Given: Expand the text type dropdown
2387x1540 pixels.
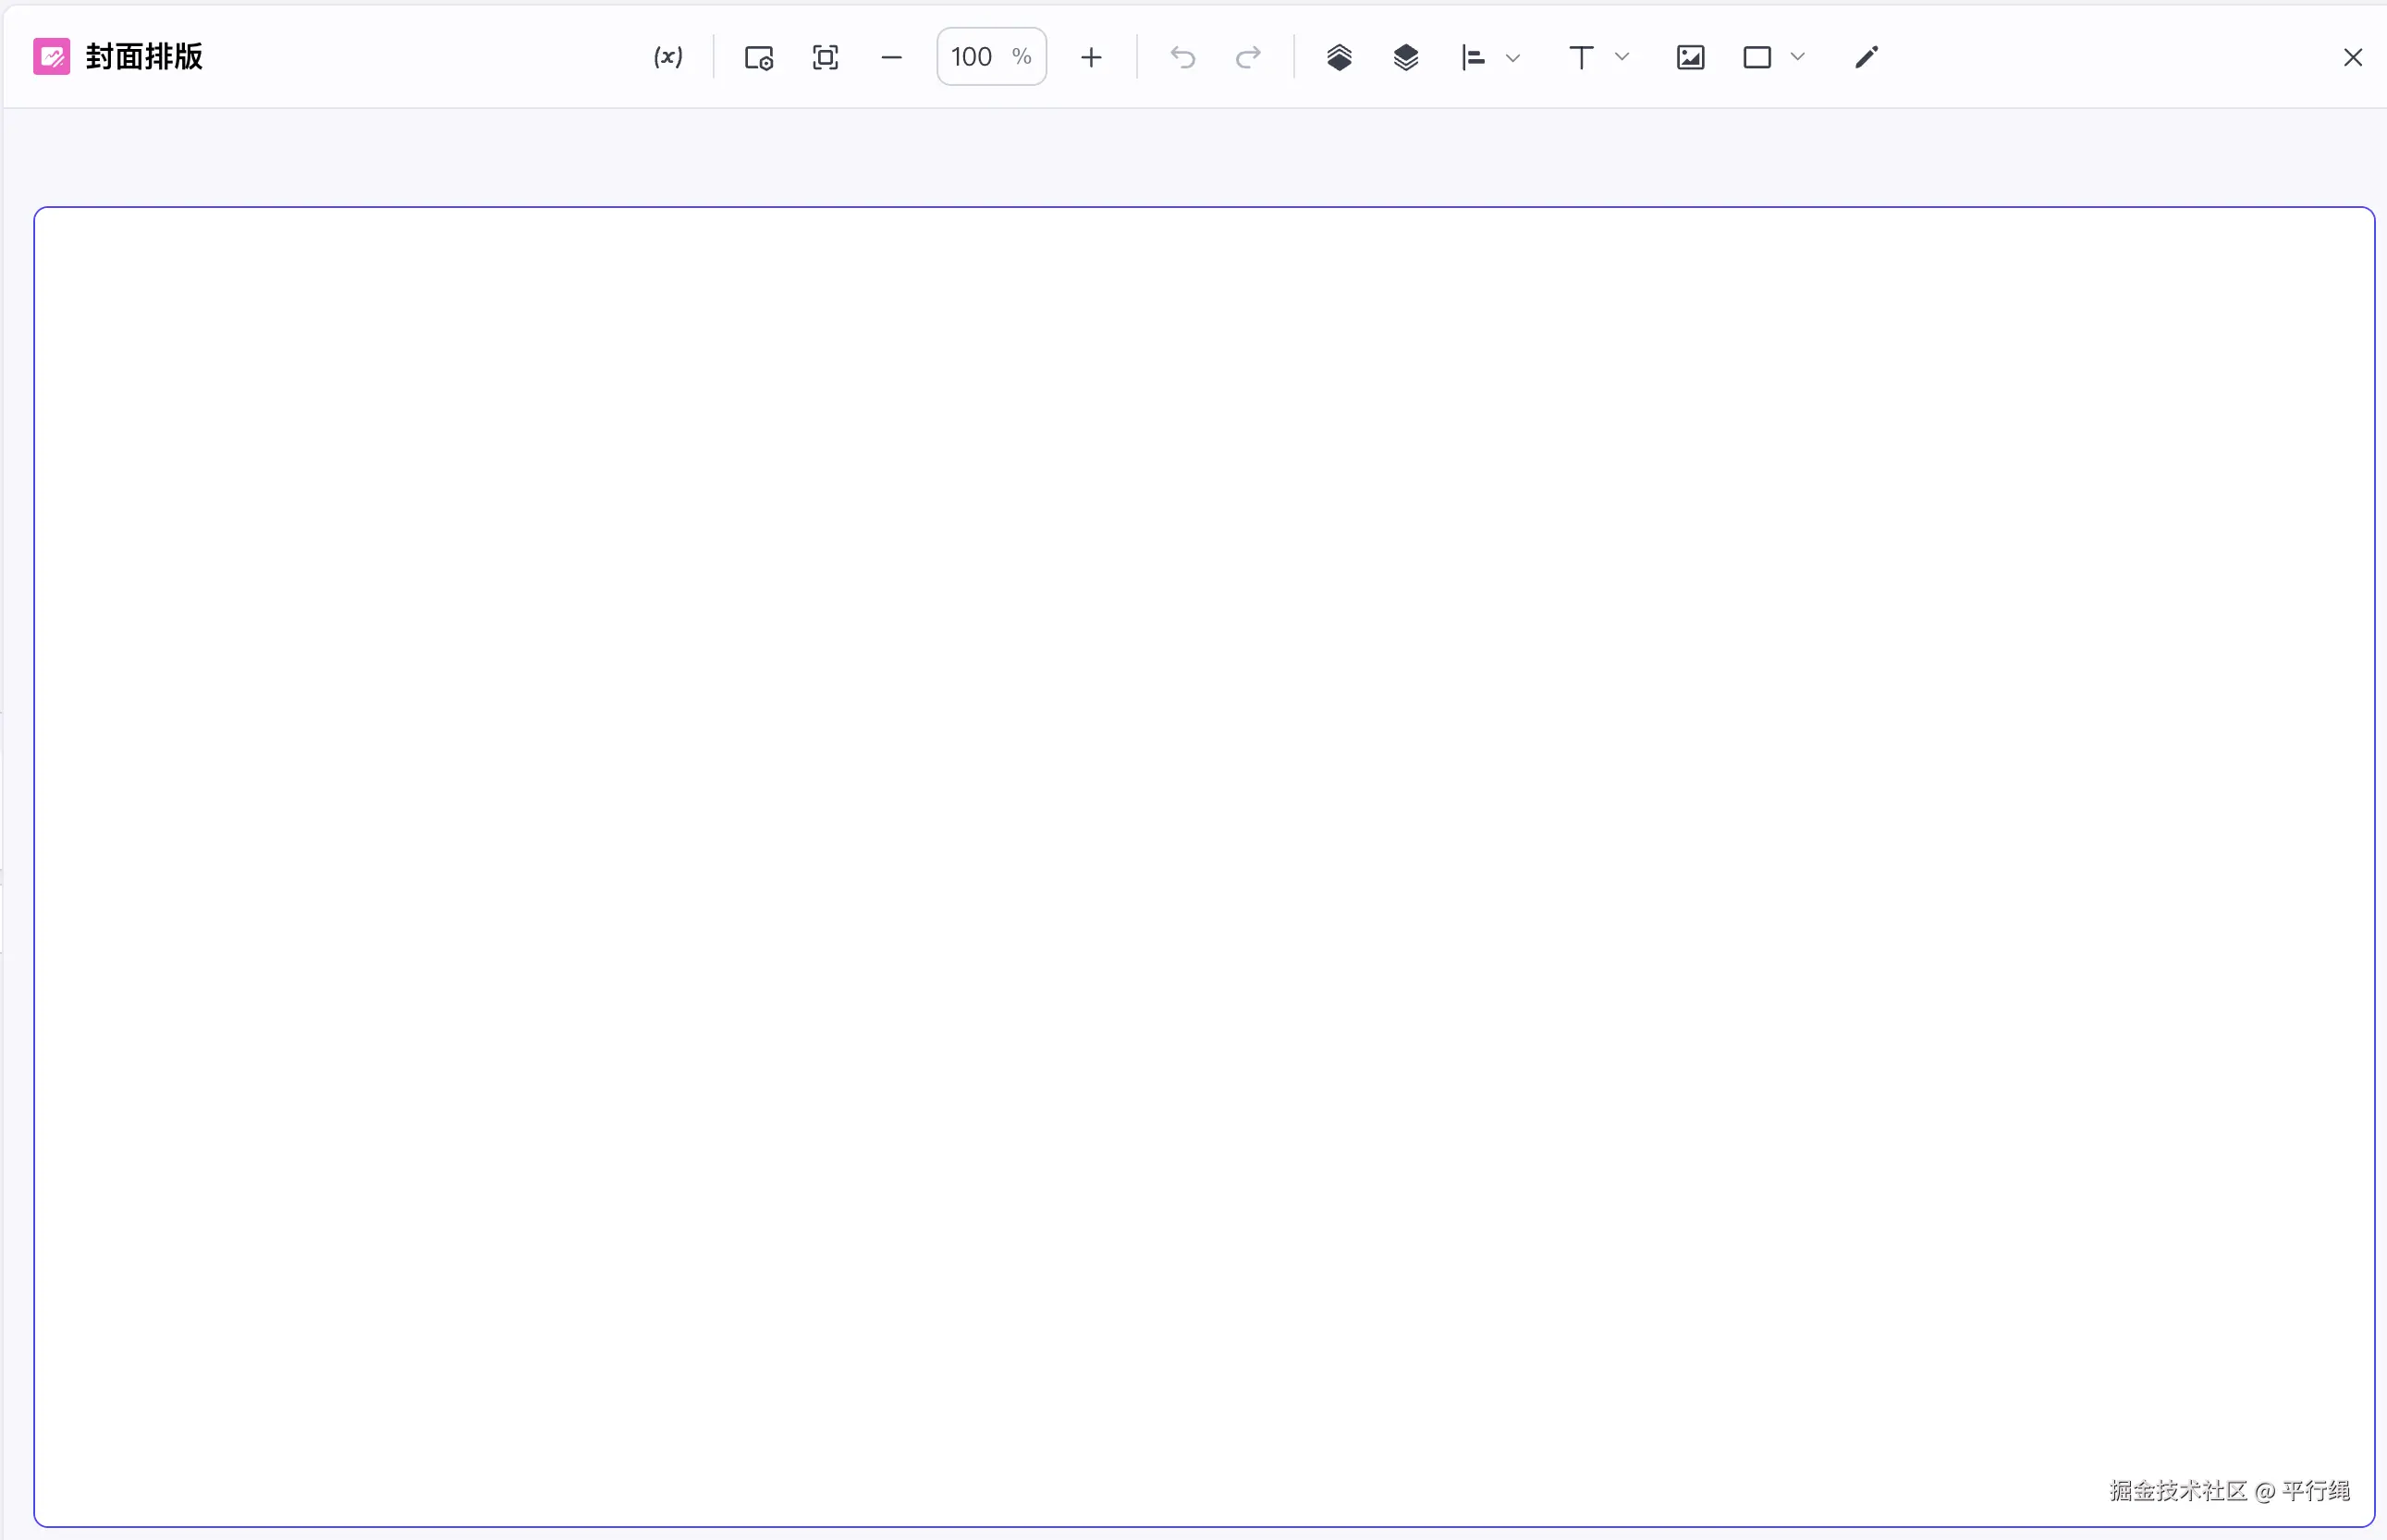Looking at the screenshot, I should point(1622,57).
